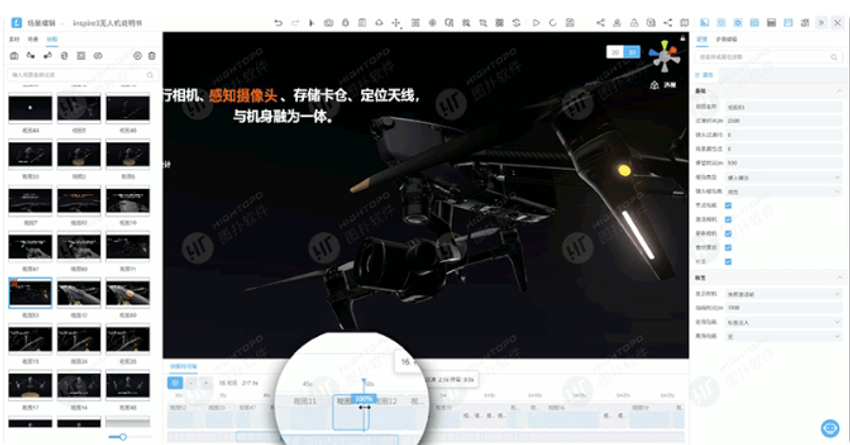Open the dropdown directly above the 1500 field

[784, 294]
